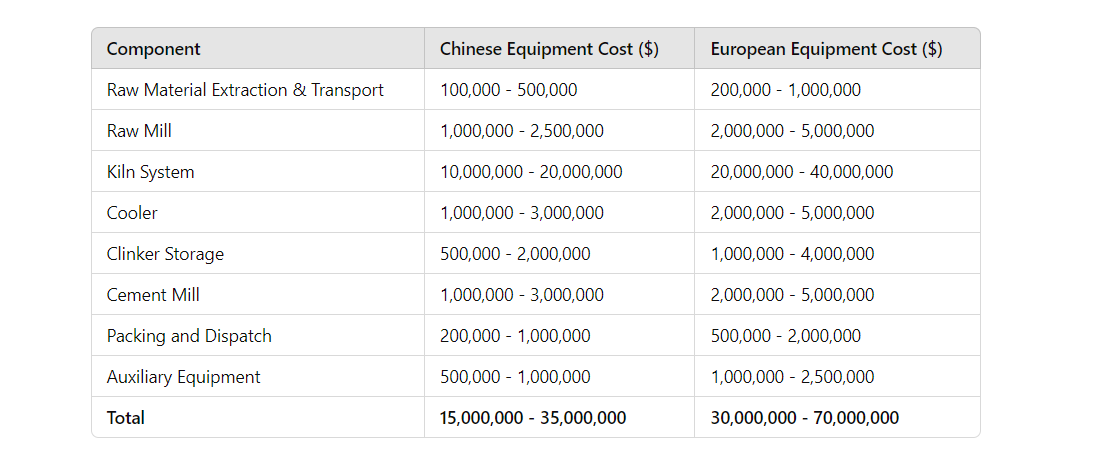
Task: Select the Kiln System row label
Action: pos(150,172)
